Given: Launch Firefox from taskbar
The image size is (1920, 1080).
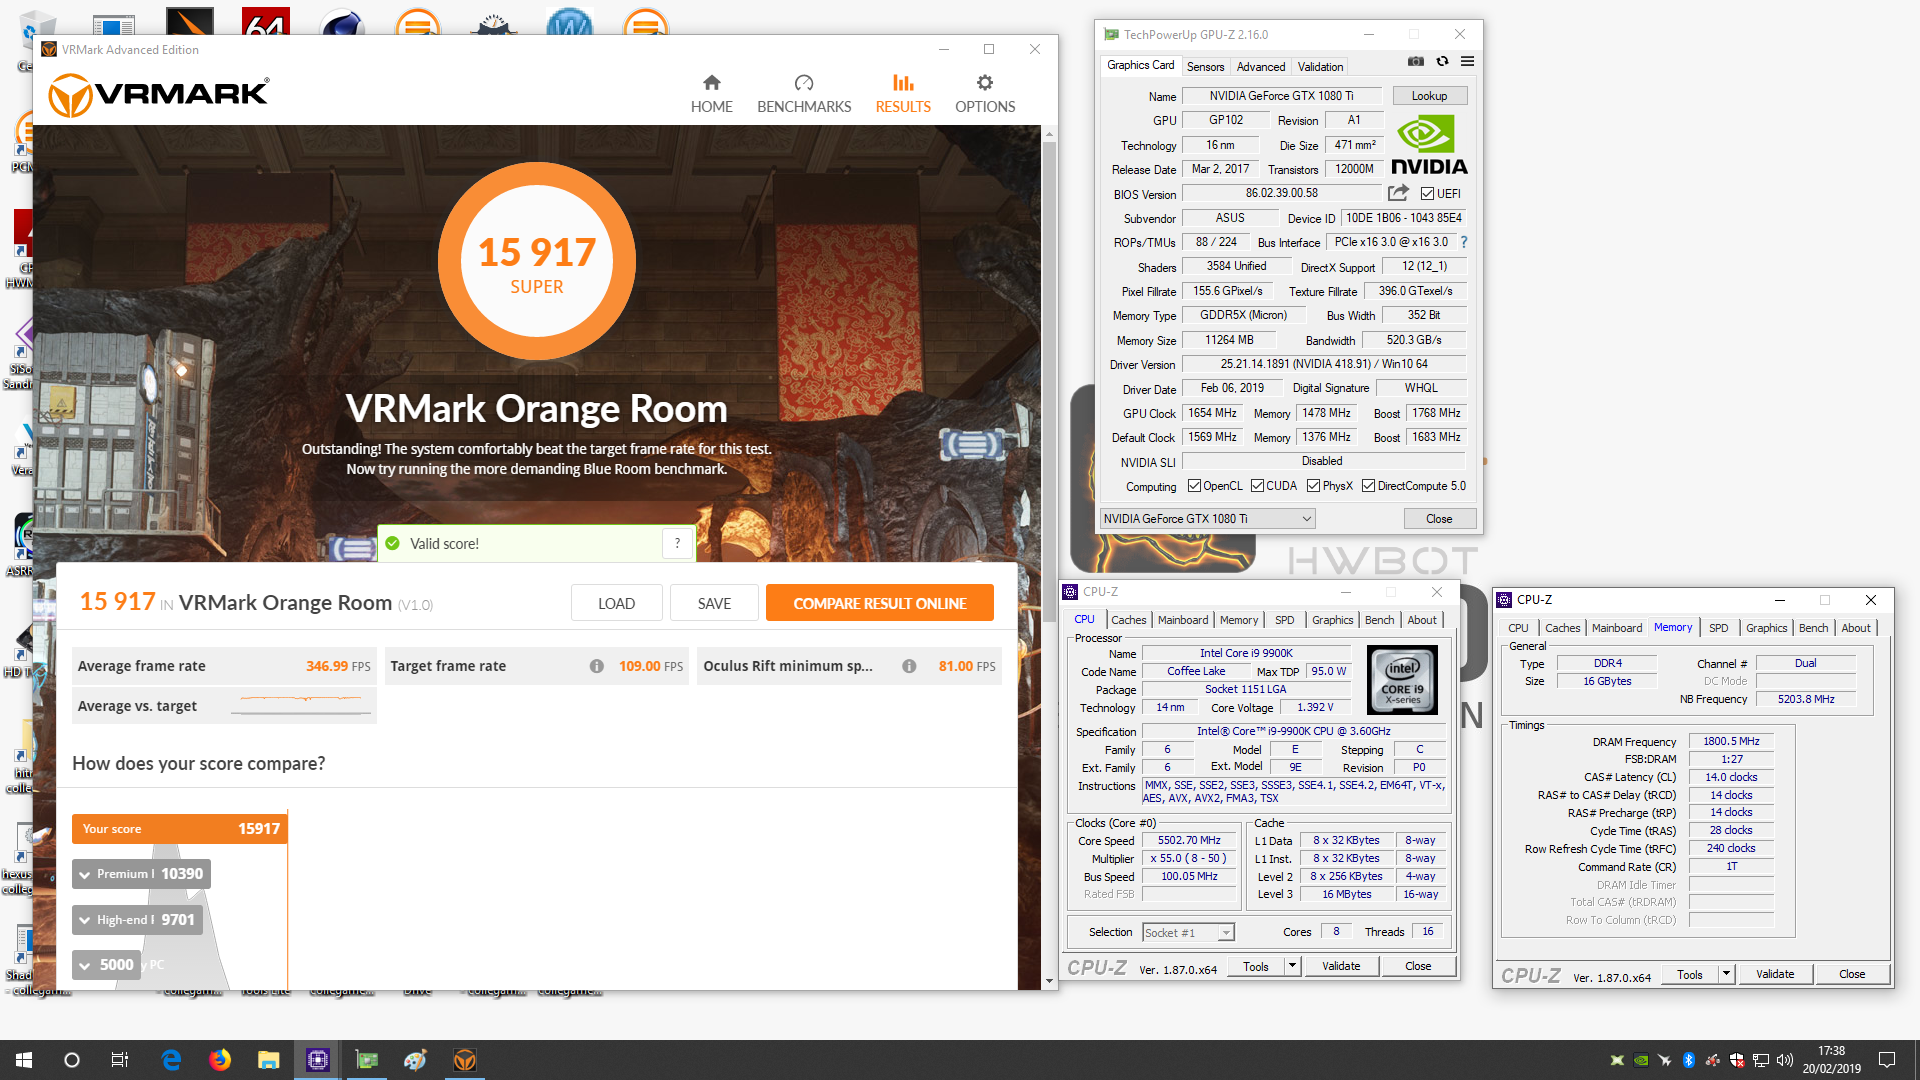Looking at the screenshot, I should coord(220,1060).
